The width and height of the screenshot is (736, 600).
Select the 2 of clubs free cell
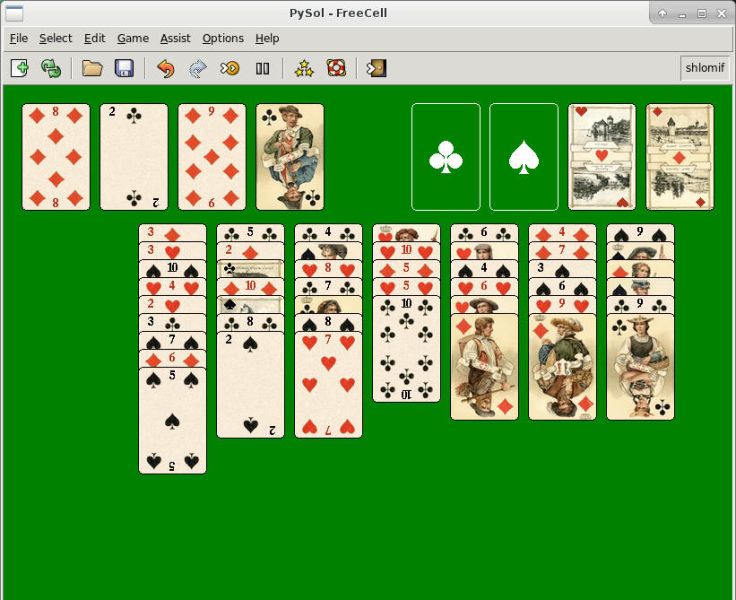tap(134, 157)
